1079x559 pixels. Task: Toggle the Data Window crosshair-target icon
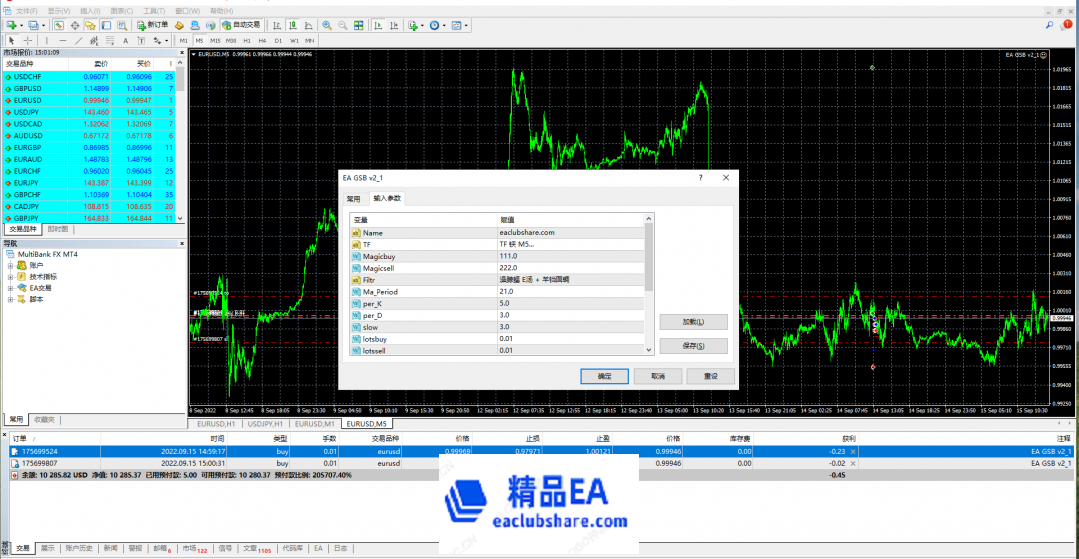(75, 25)
